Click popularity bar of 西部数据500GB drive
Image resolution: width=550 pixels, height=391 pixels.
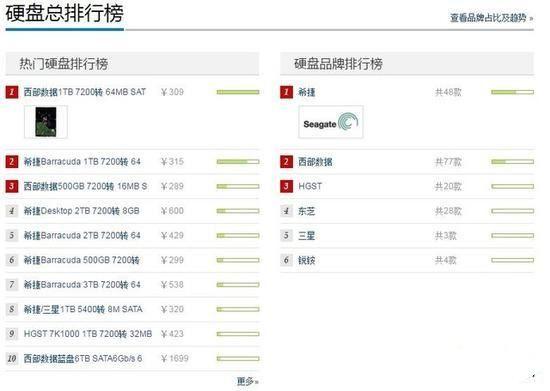(238, 186)
